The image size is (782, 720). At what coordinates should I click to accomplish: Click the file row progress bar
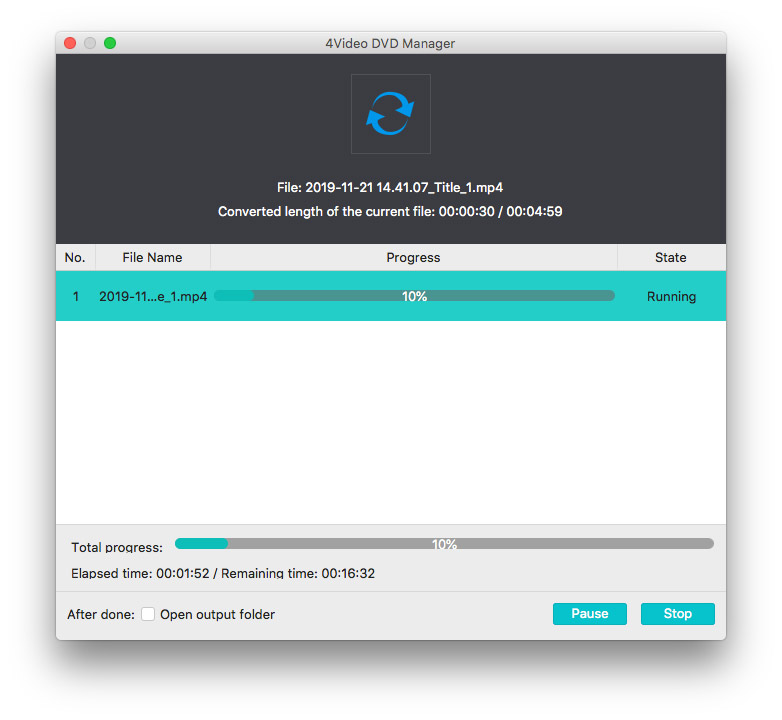(414, 296)
